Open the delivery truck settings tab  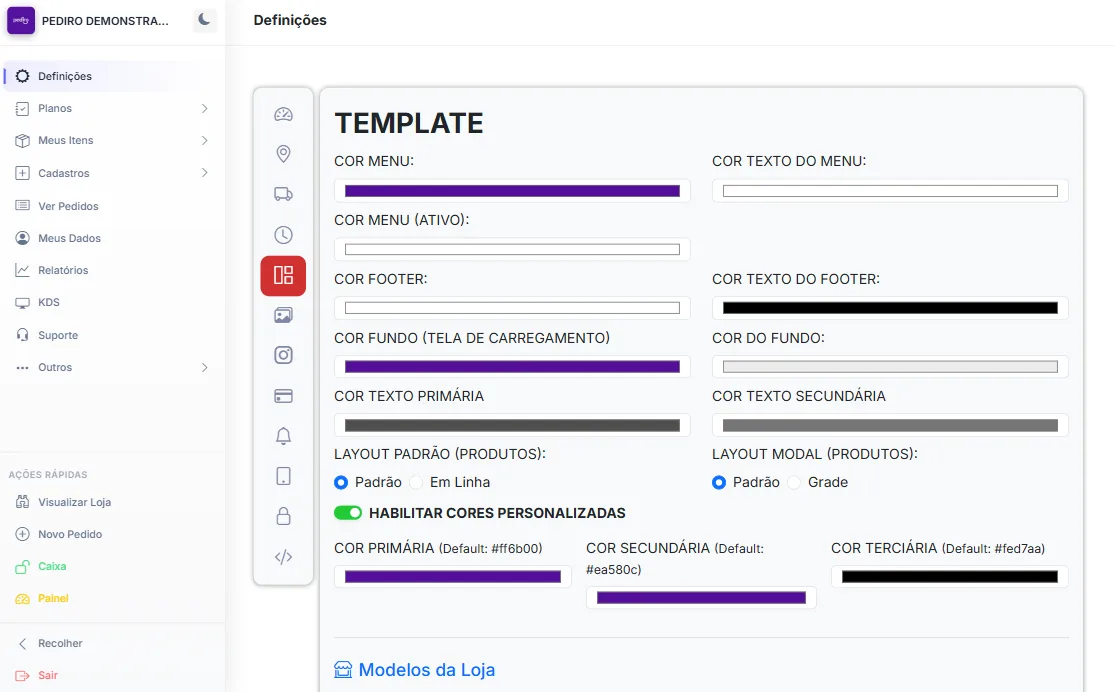tap(283, 194)
